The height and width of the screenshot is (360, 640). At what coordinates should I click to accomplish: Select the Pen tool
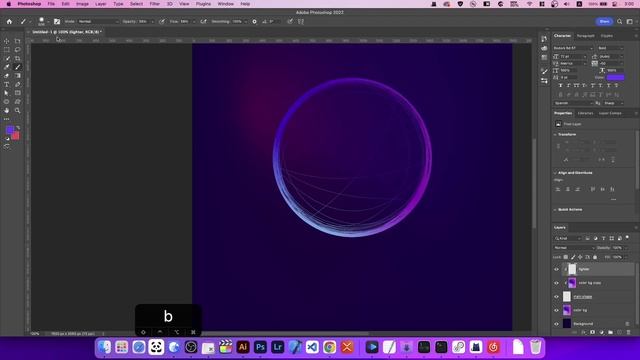pyautogui.click(x=18, y=84)
